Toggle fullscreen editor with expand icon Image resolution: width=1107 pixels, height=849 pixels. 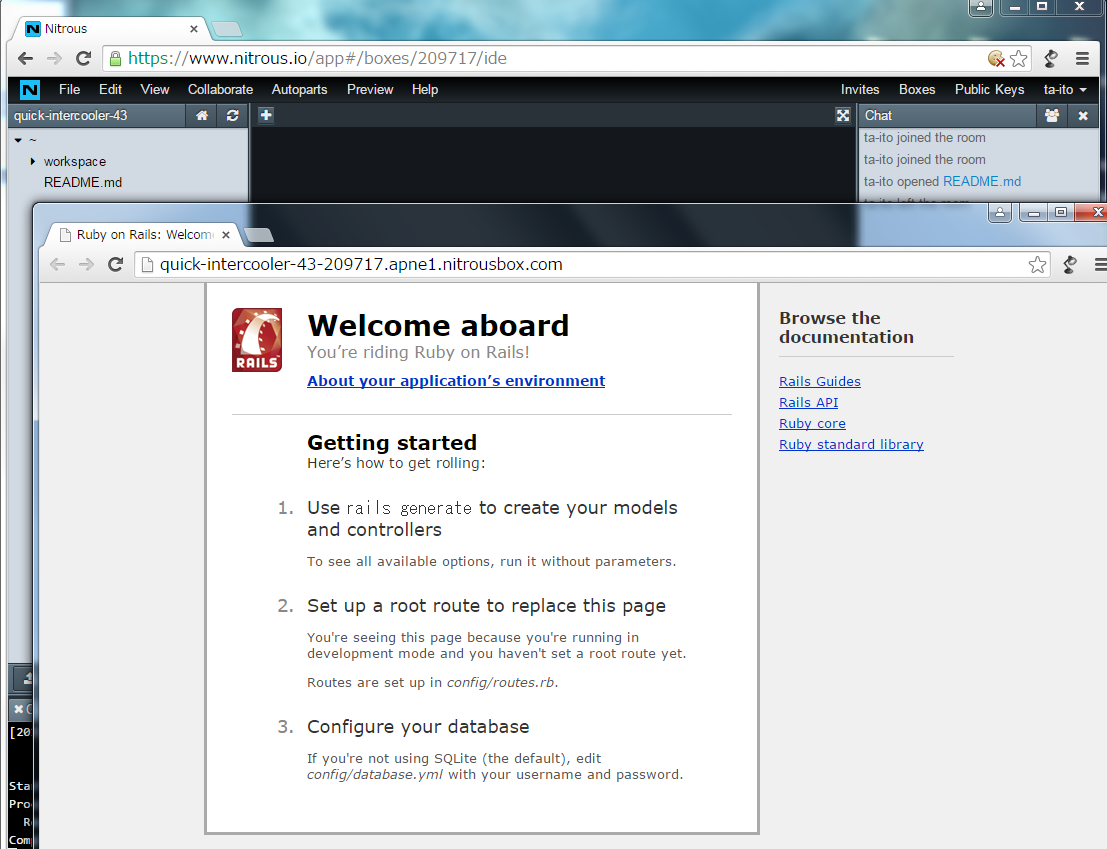click(x=843, y=115)
